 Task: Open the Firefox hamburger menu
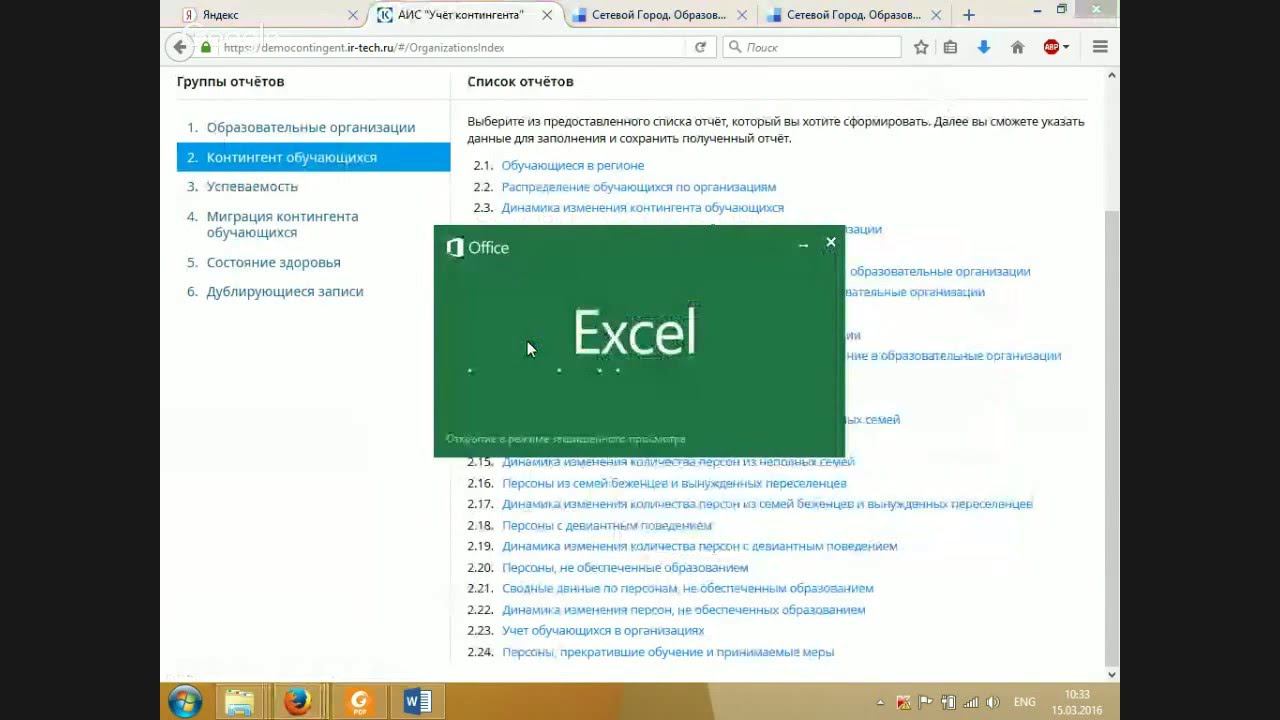pyautogui.click(x=1100, y=47)
